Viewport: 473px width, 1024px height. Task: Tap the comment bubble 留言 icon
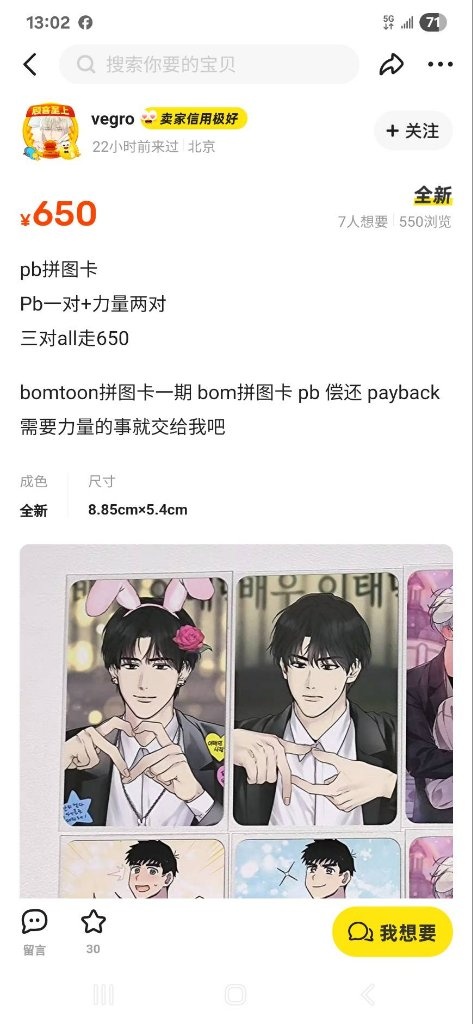coord(34,921)
